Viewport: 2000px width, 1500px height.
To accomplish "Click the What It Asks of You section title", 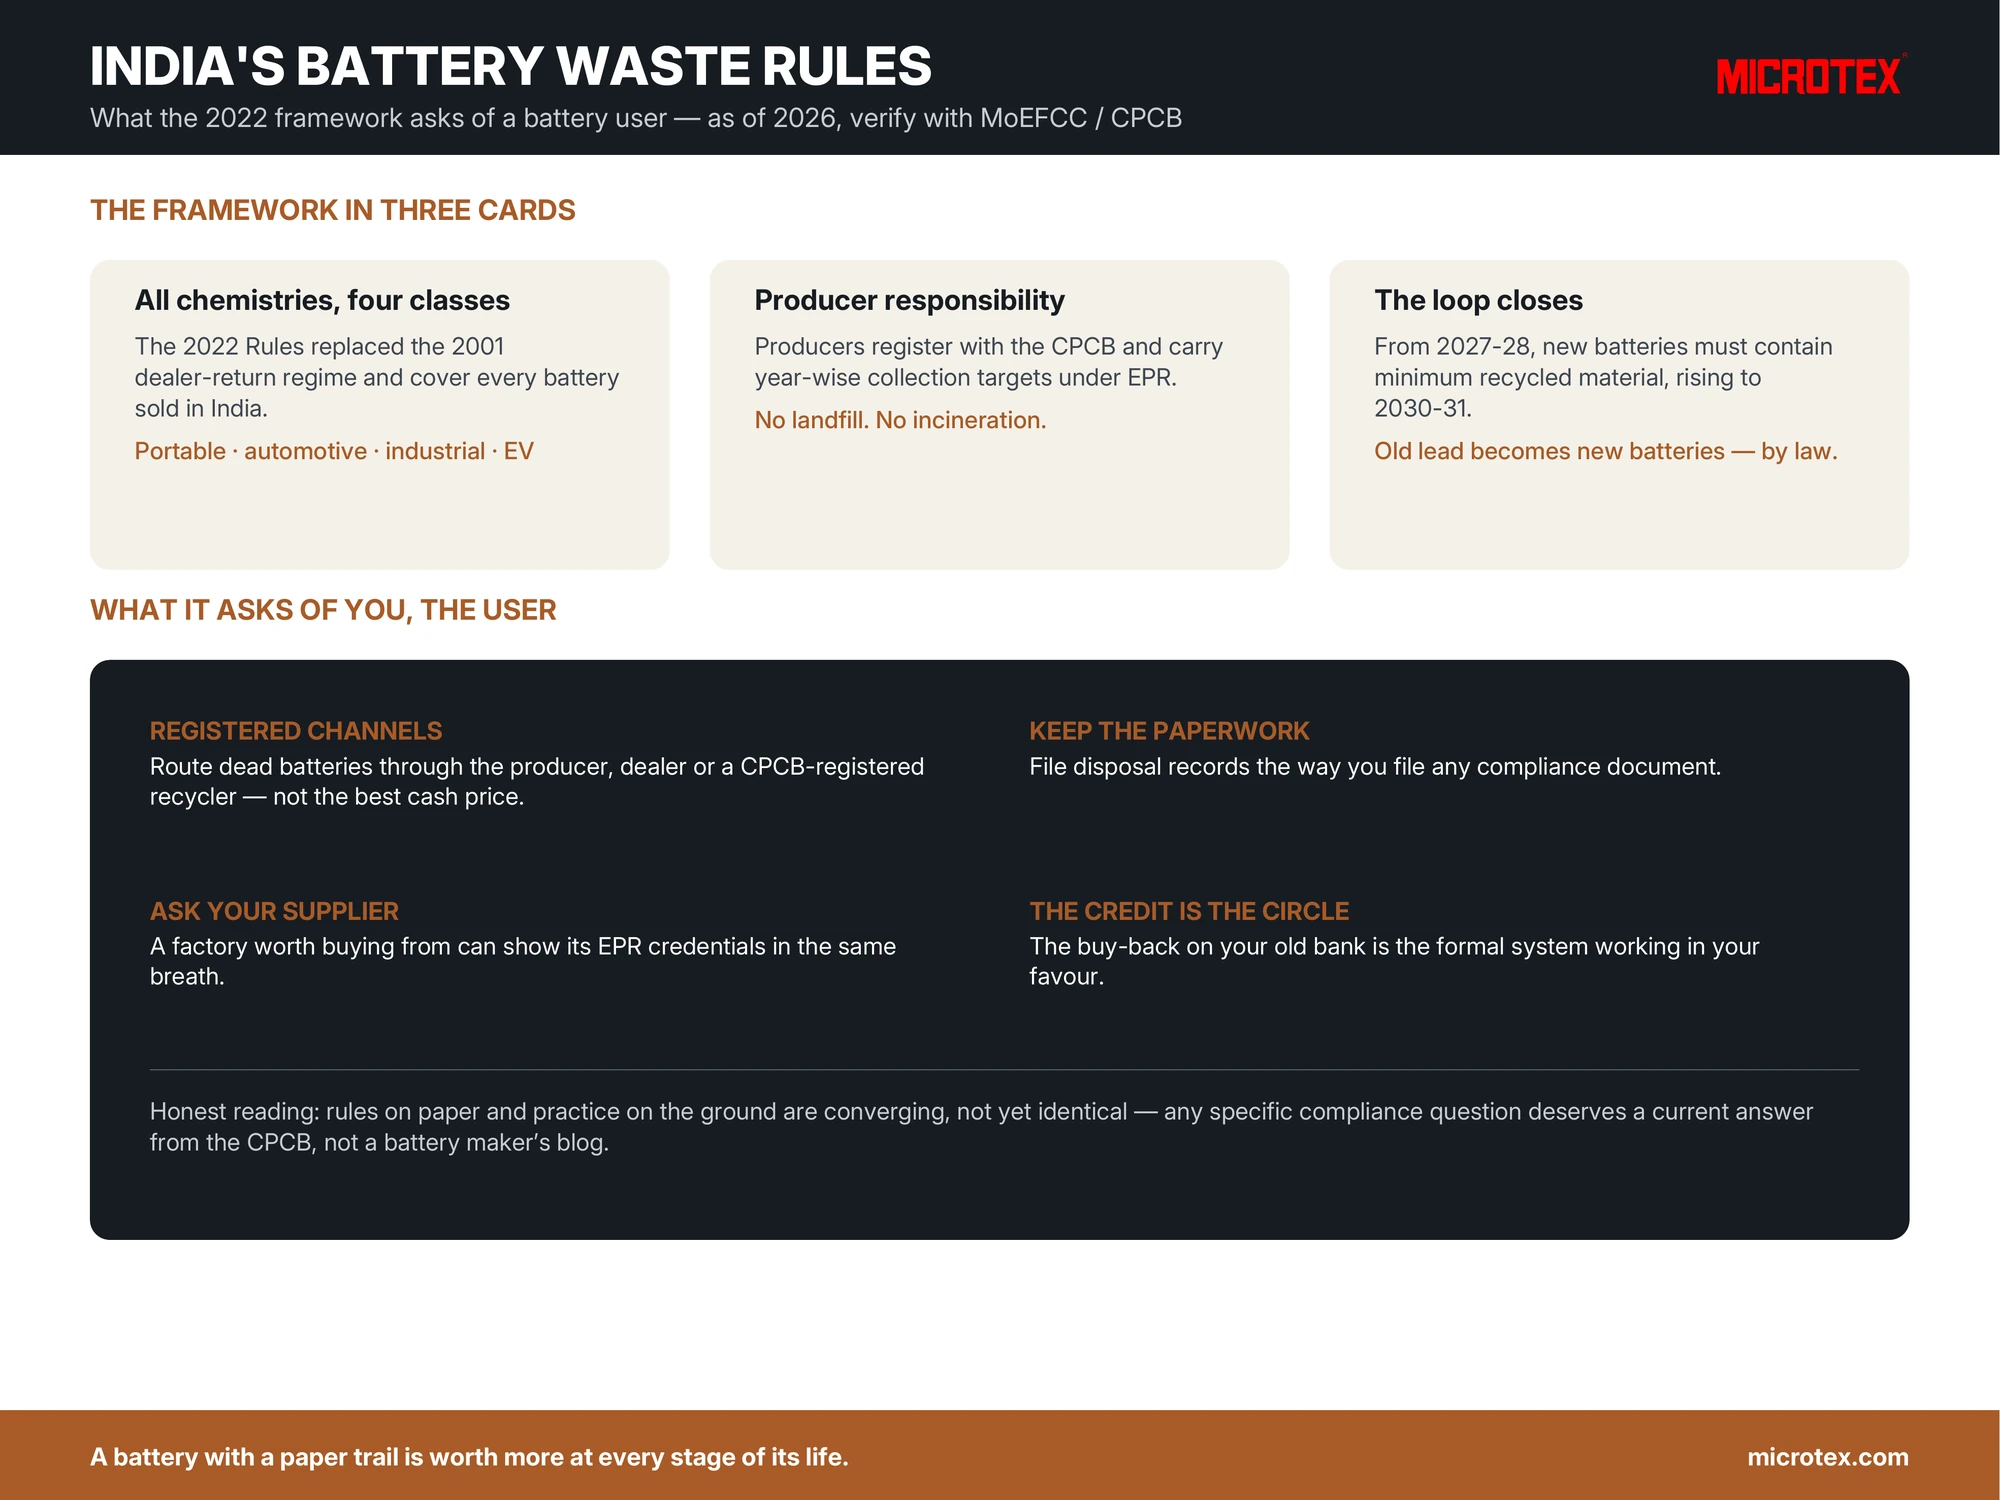I will [x=323, y=610].
